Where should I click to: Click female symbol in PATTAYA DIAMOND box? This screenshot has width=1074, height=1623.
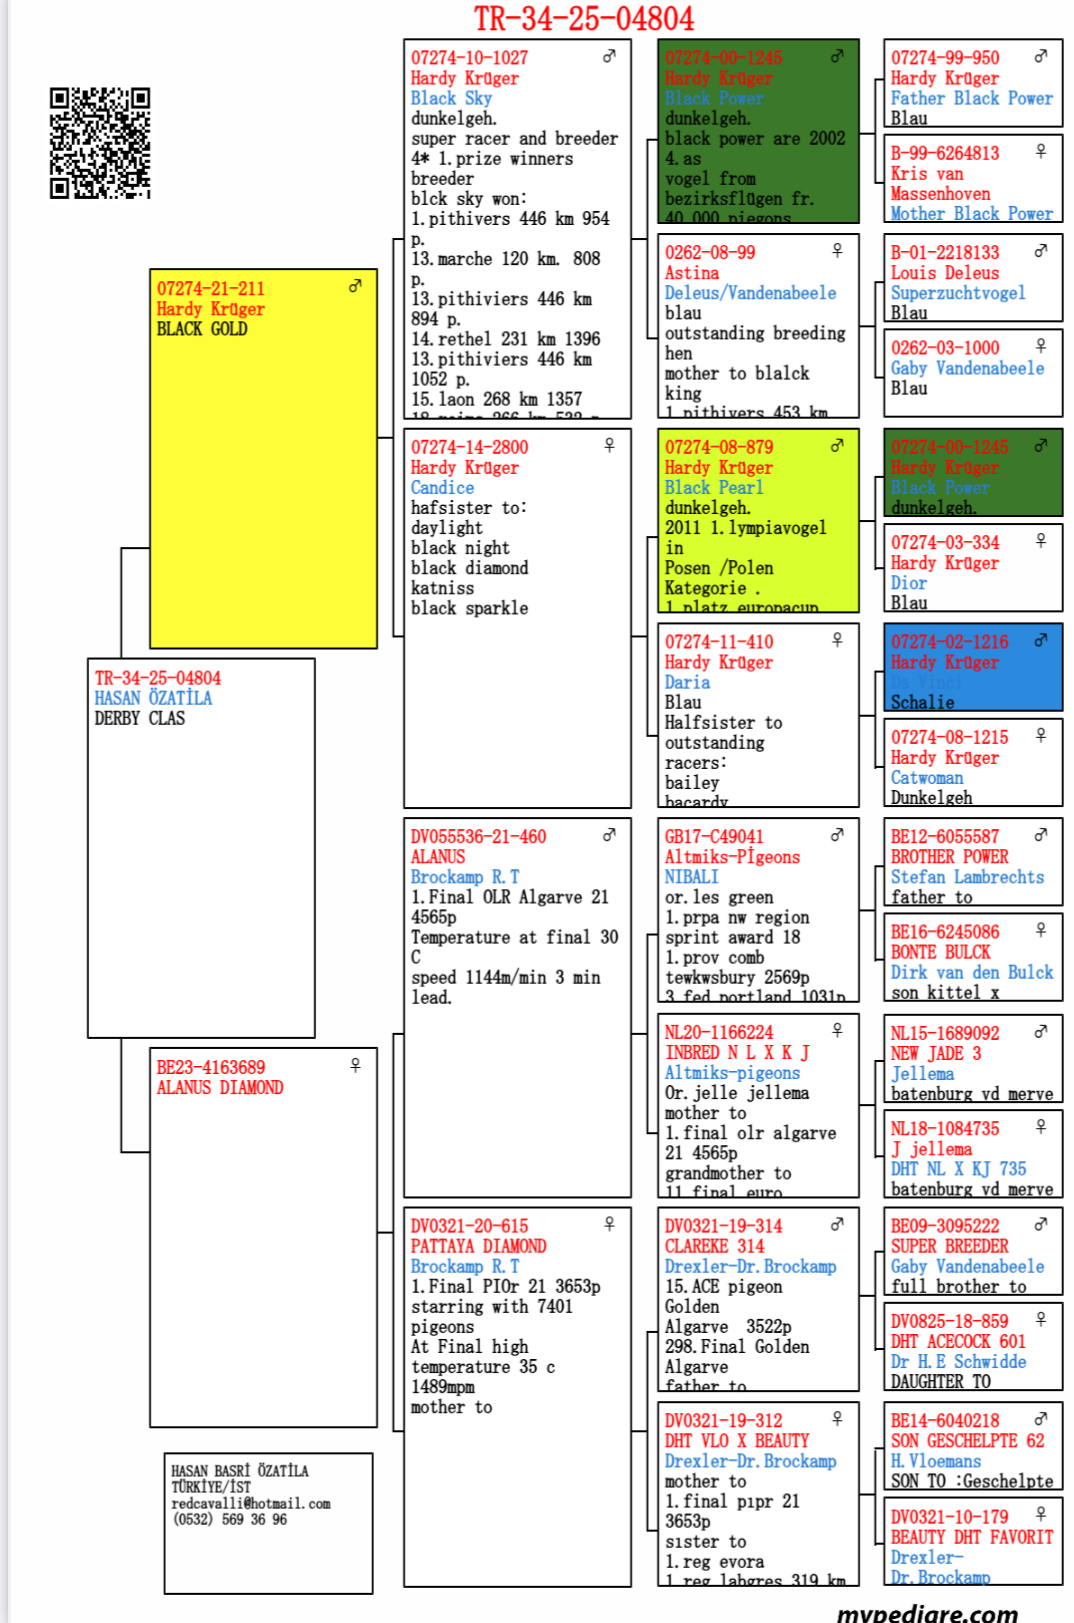click(x=609, y=1224)
